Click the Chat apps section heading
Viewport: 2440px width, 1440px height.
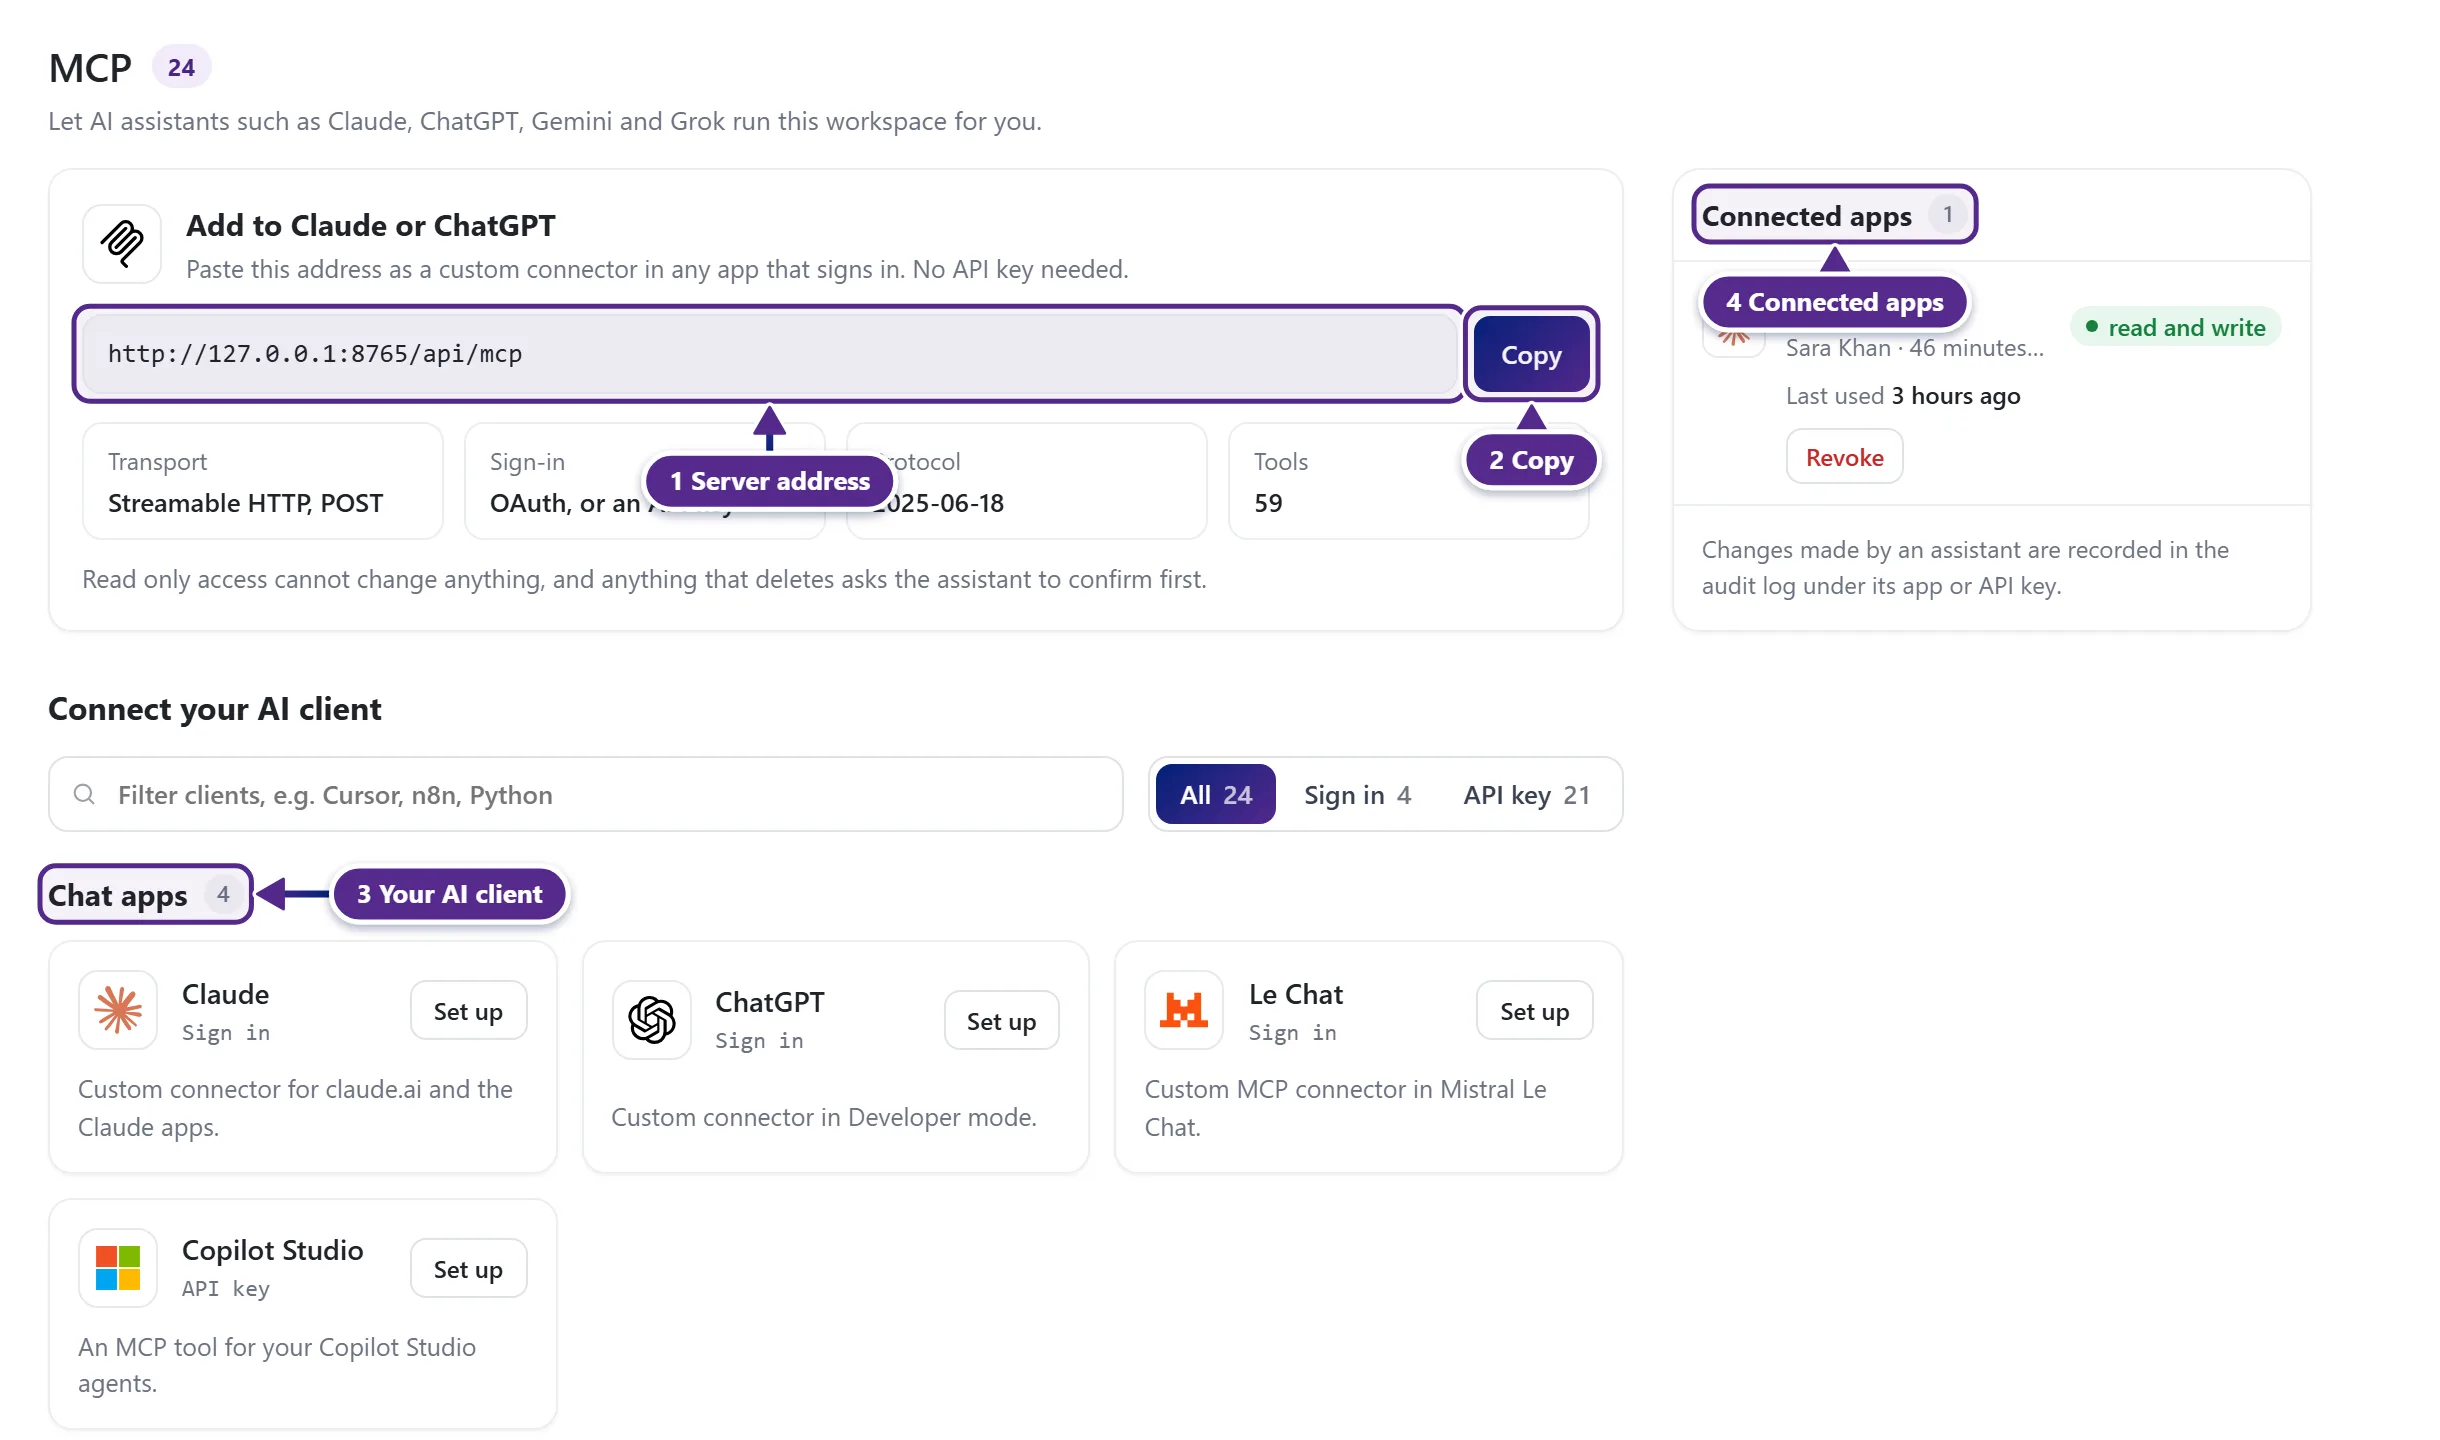pyautogui.click(x=118, y=895)
